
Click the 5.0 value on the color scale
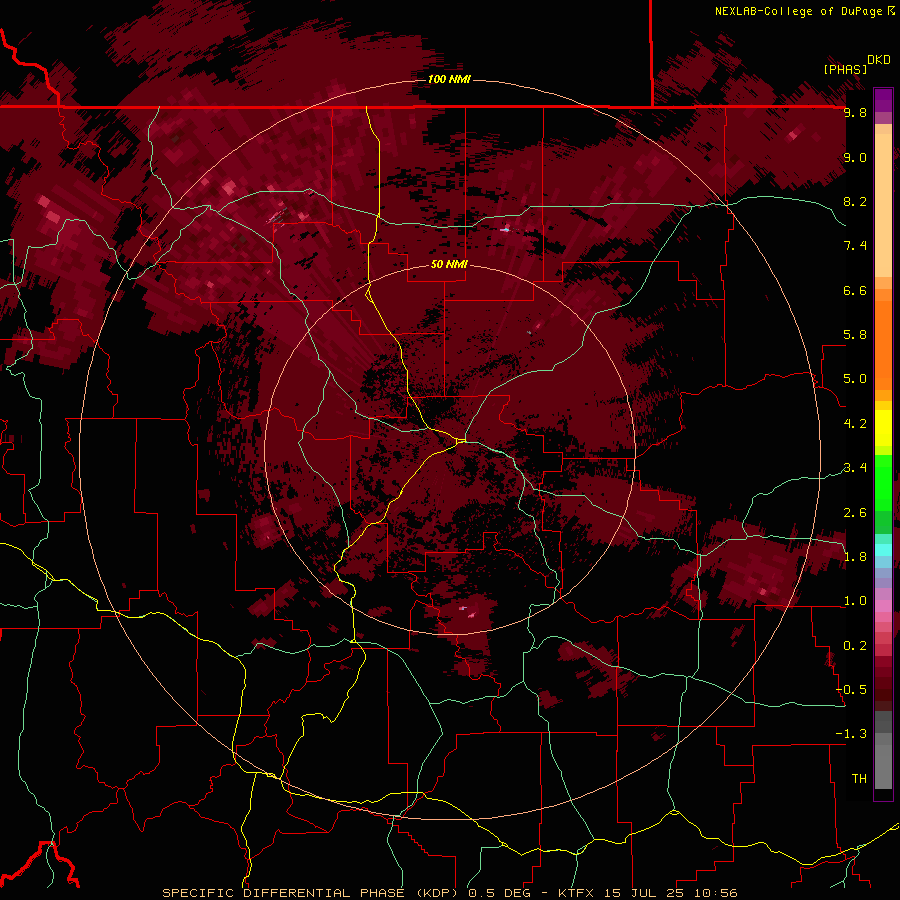coord(855,379)
